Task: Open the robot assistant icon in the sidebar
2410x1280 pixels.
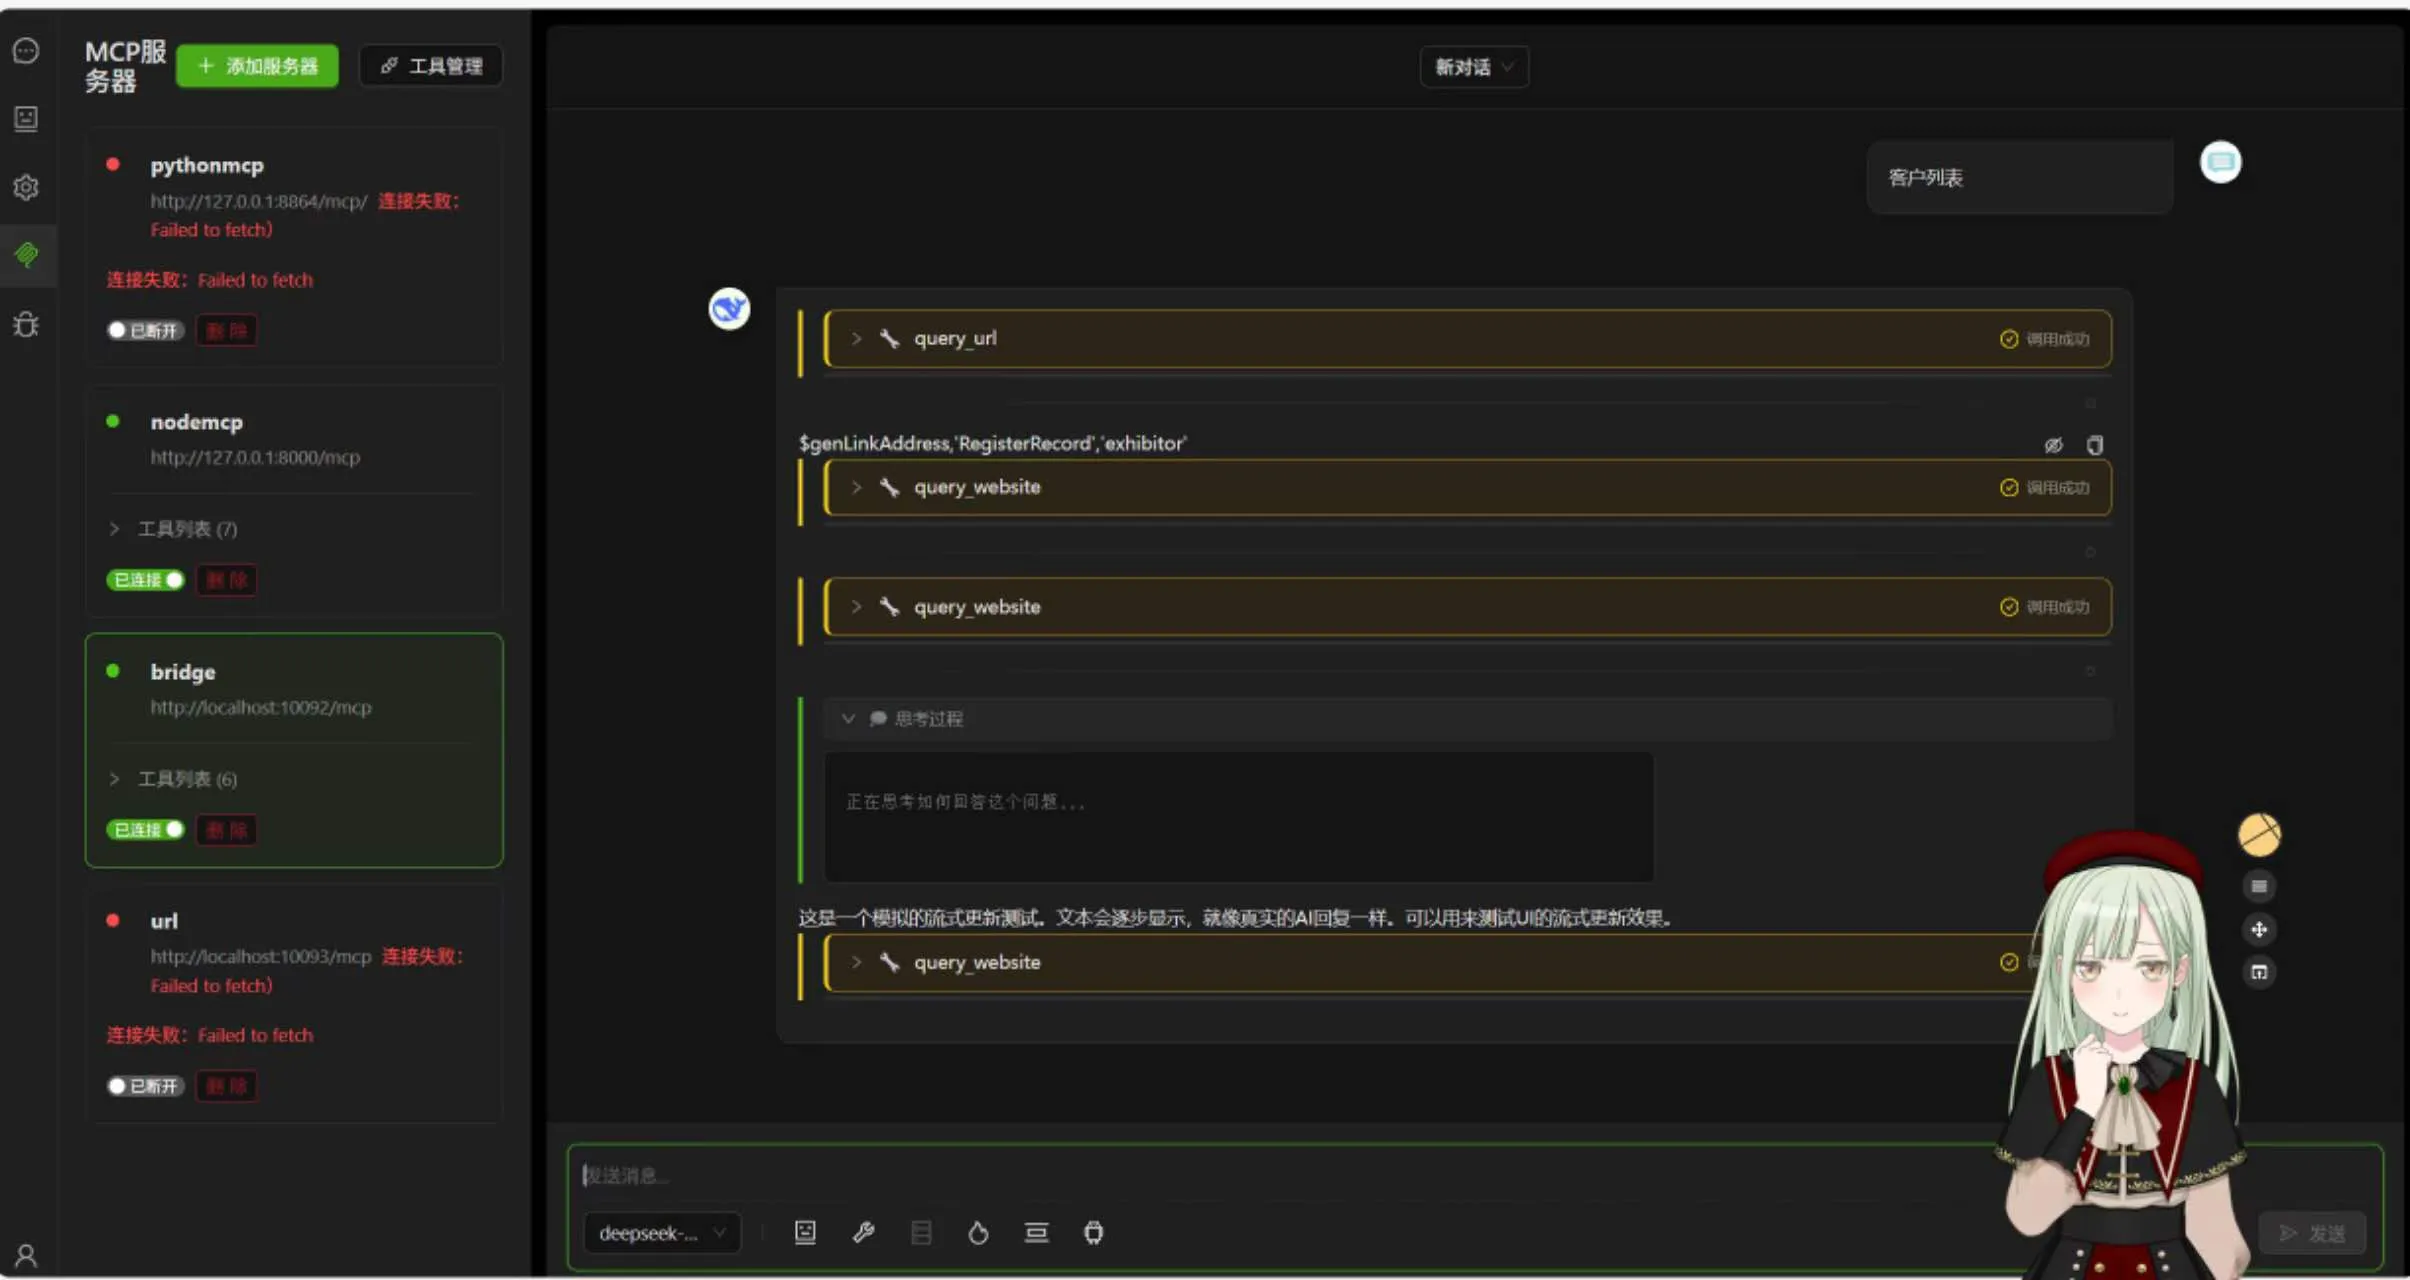Action: [x=26, y=119]
